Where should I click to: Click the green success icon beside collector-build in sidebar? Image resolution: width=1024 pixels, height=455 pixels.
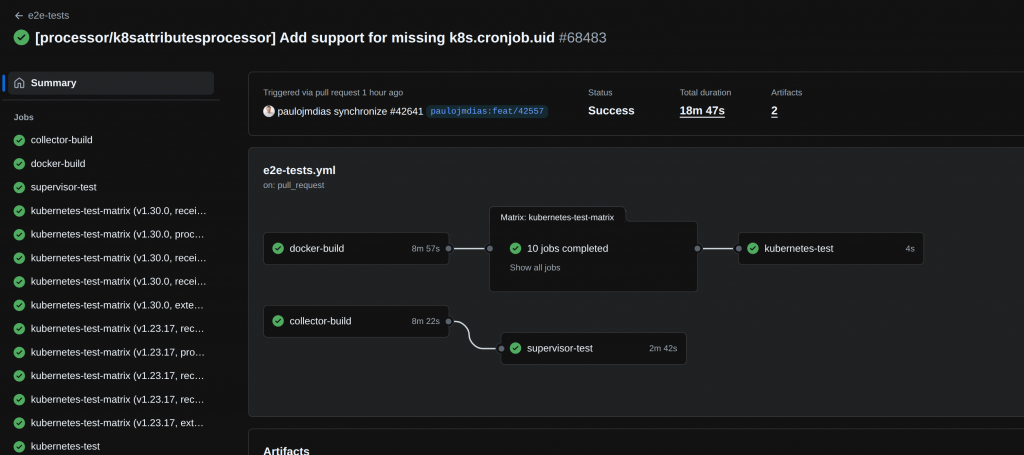19,140
